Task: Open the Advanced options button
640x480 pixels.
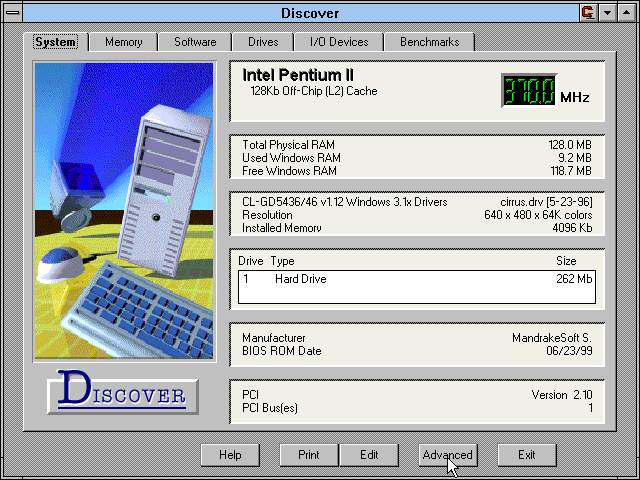Action: [448, 455]
